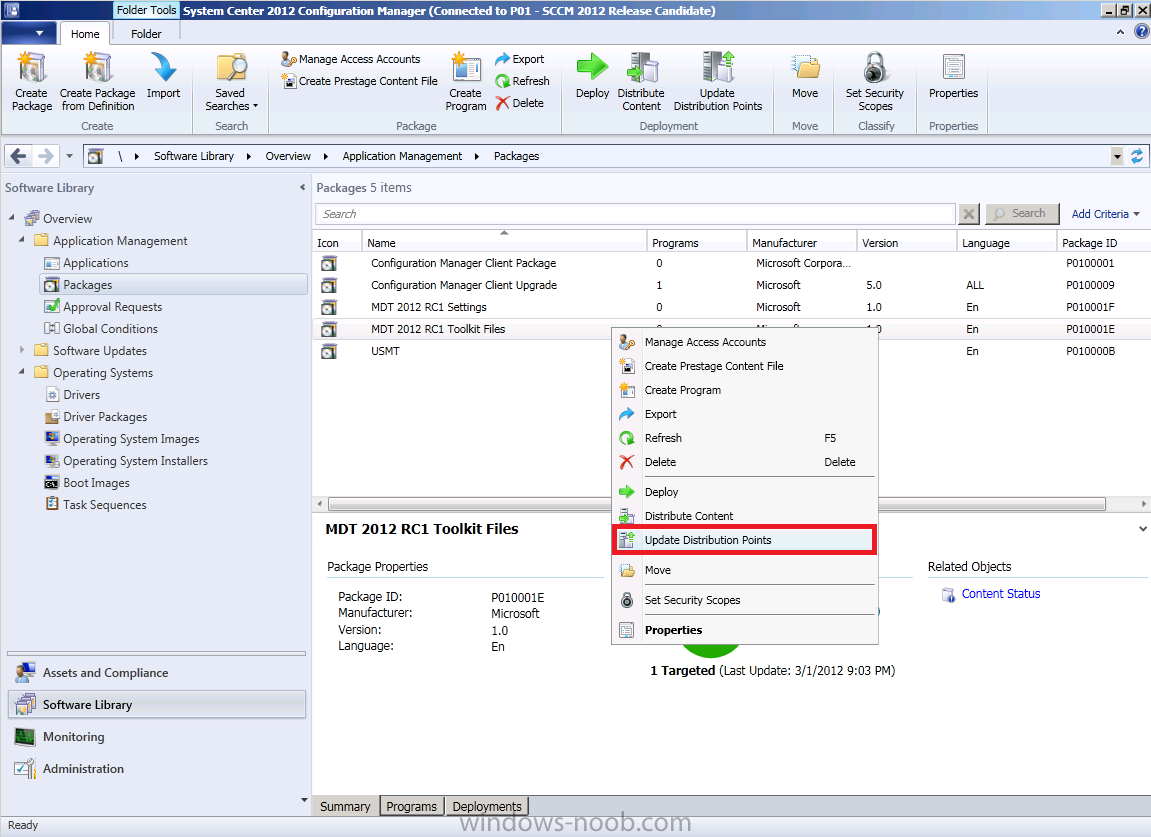1151x837 pixels.
Task: Click the Search button
Action: pos(1022,214)
